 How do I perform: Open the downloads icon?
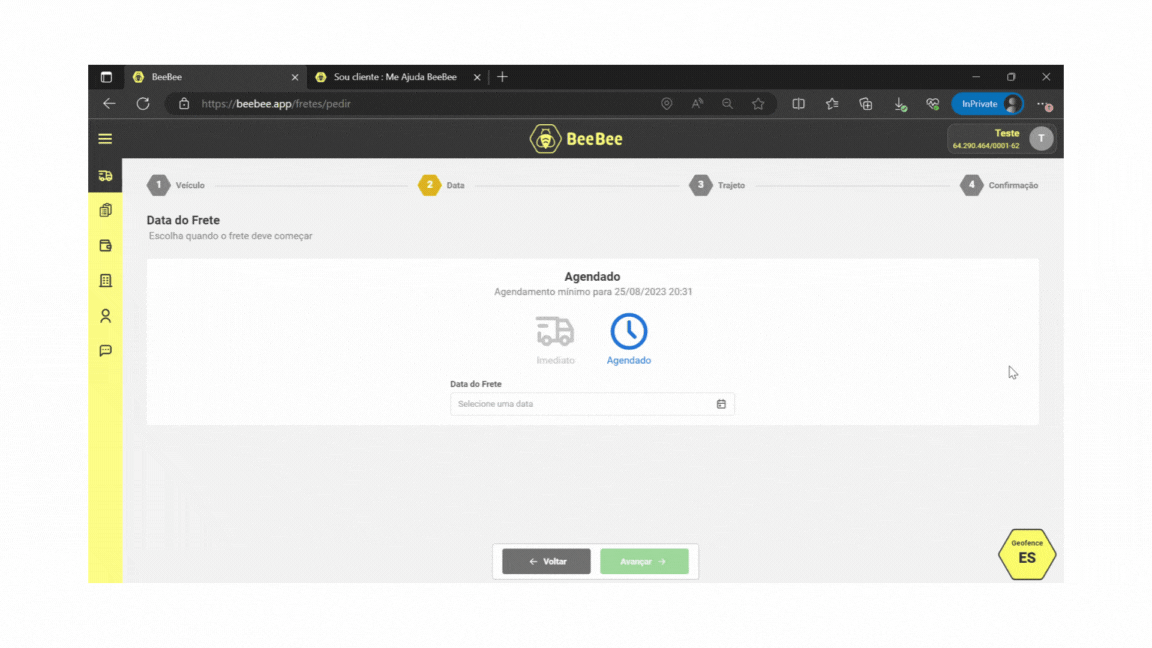pos(900,104)
